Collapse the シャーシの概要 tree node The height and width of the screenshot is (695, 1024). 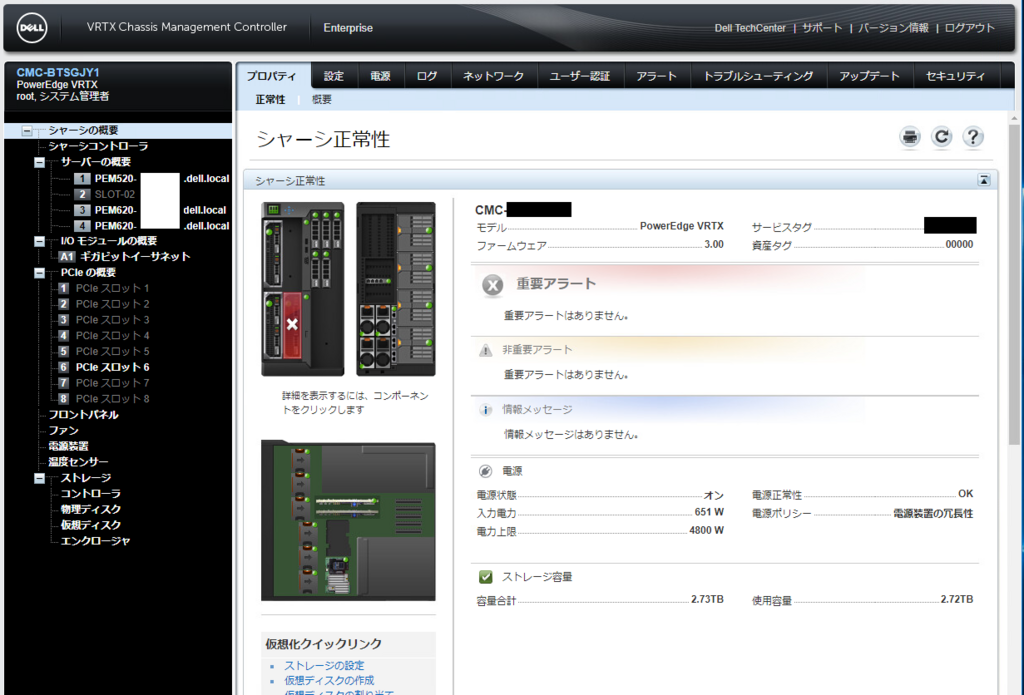[27, 131]
